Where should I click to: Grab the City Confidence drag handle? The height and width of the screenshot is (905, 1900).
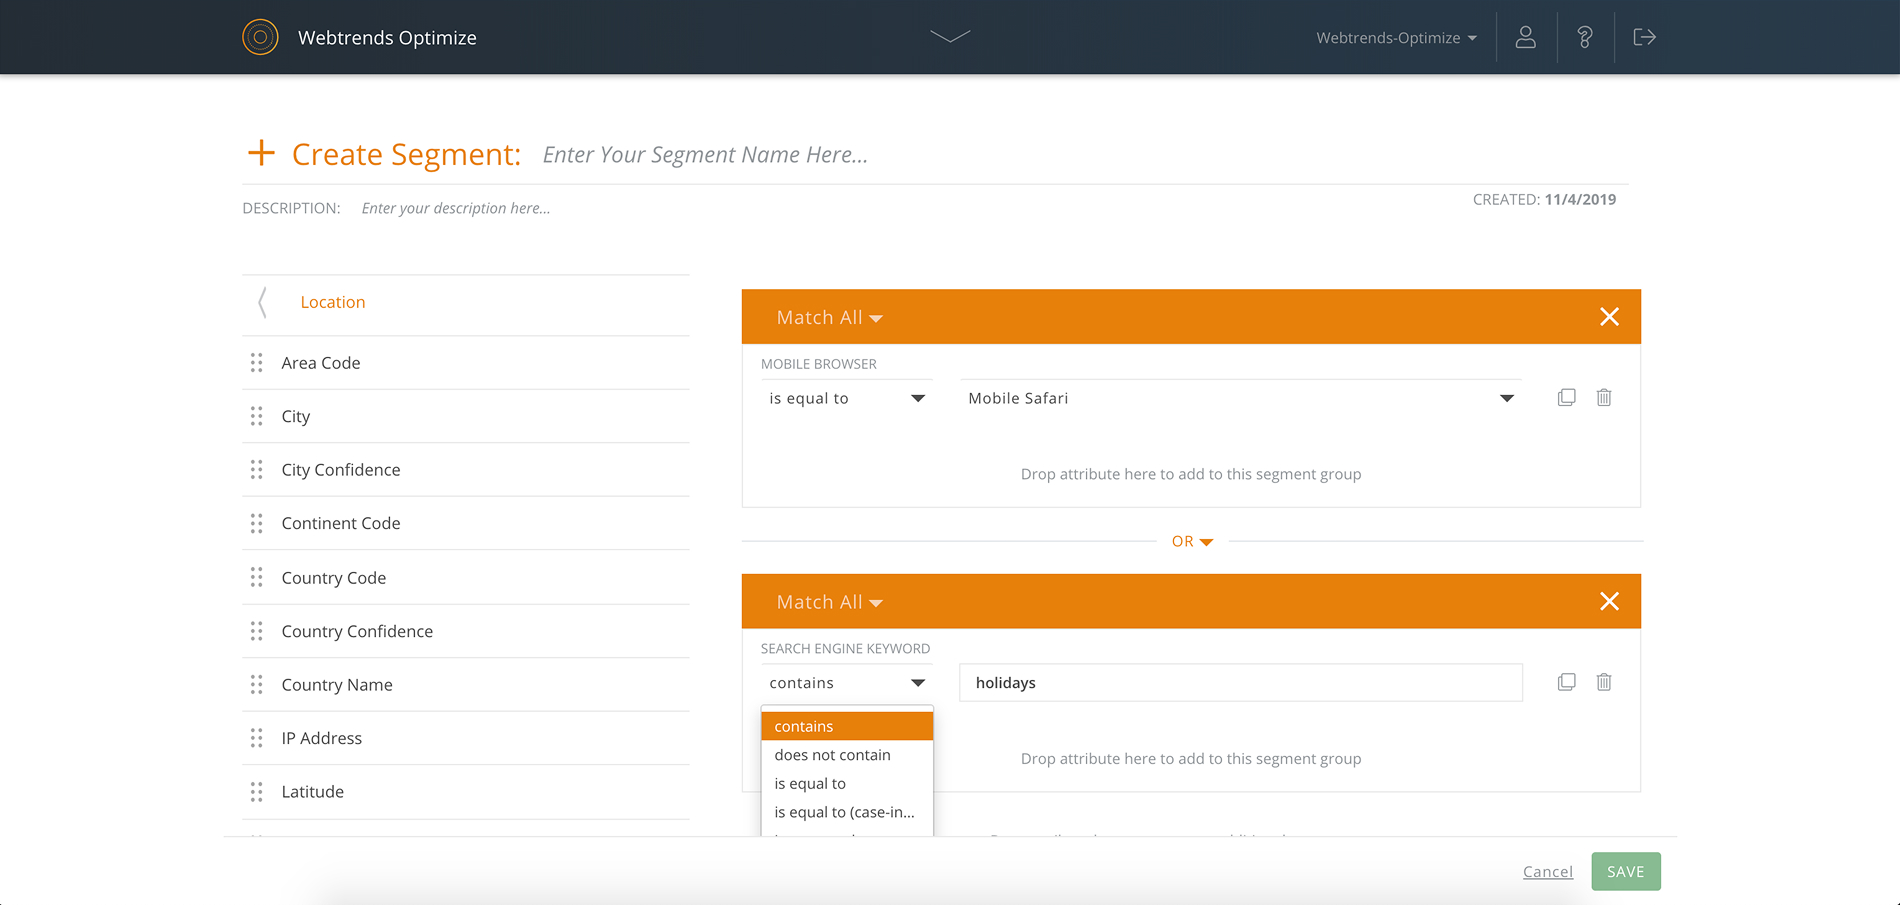257,469
